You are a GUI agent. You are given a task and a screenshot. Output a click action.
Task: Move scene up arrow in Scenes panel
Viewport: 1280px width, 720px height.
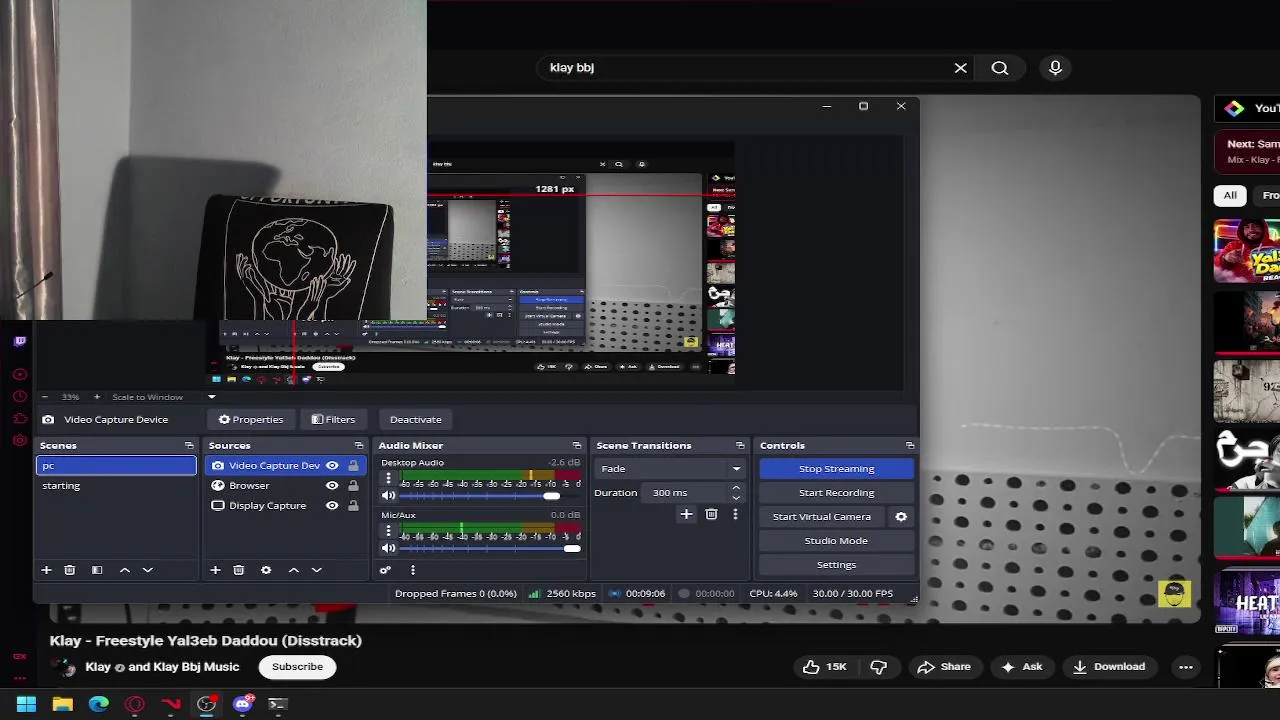(x=125, y=570)
